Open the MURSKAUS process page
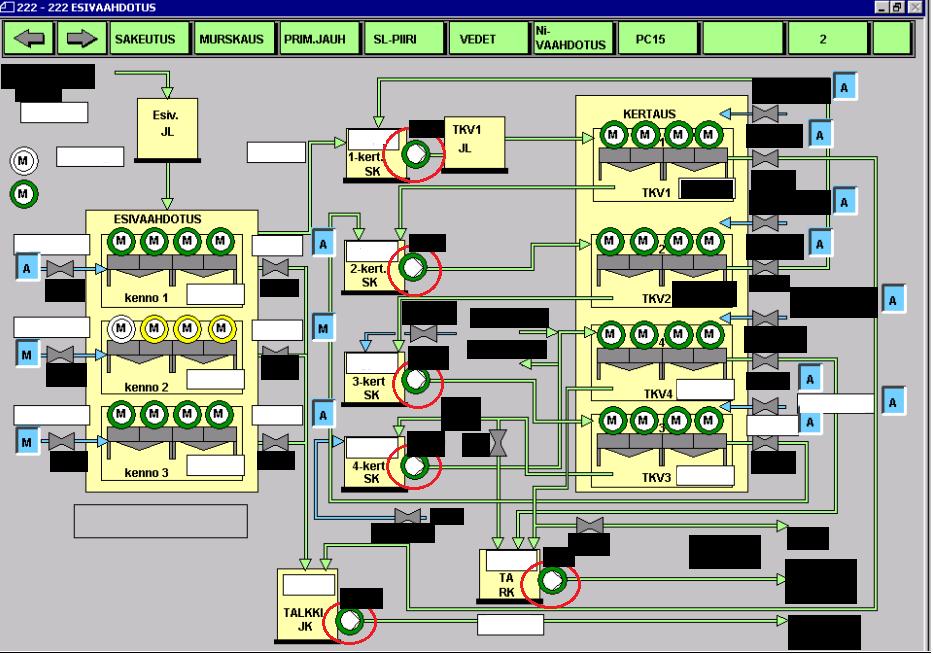 point(234,39)
